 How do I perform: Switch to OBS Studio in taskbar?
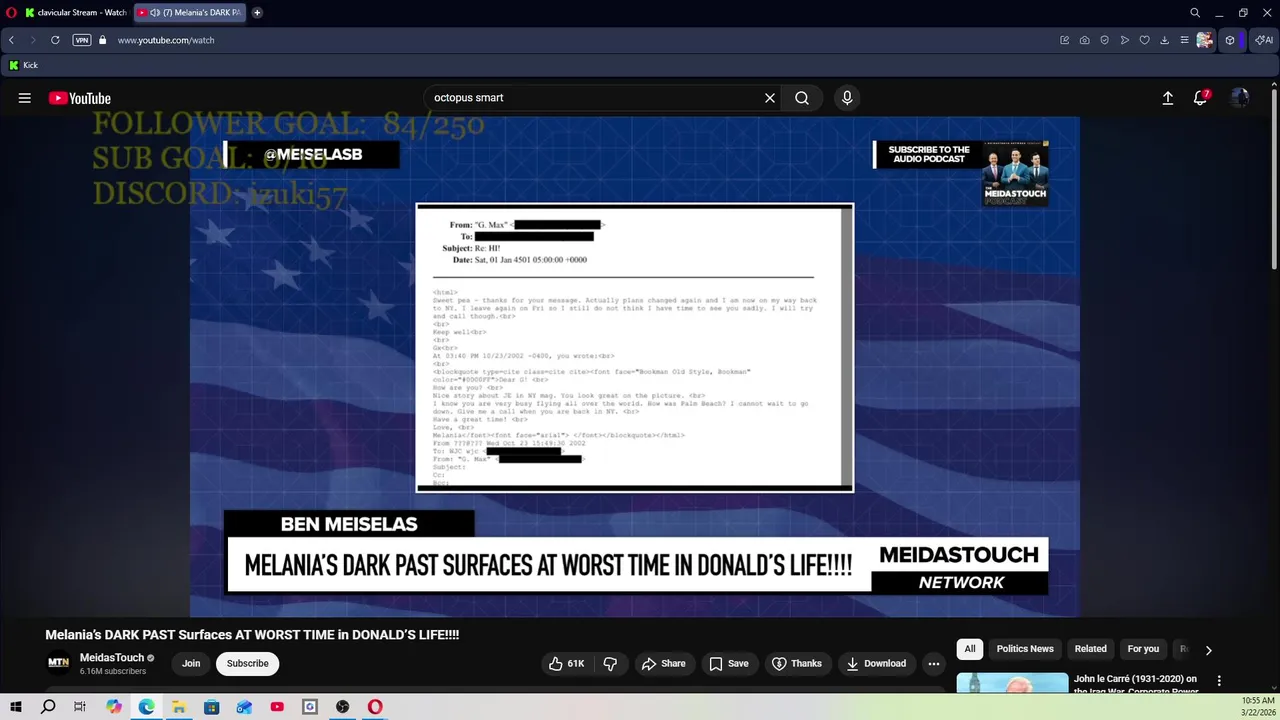(343, 707)
